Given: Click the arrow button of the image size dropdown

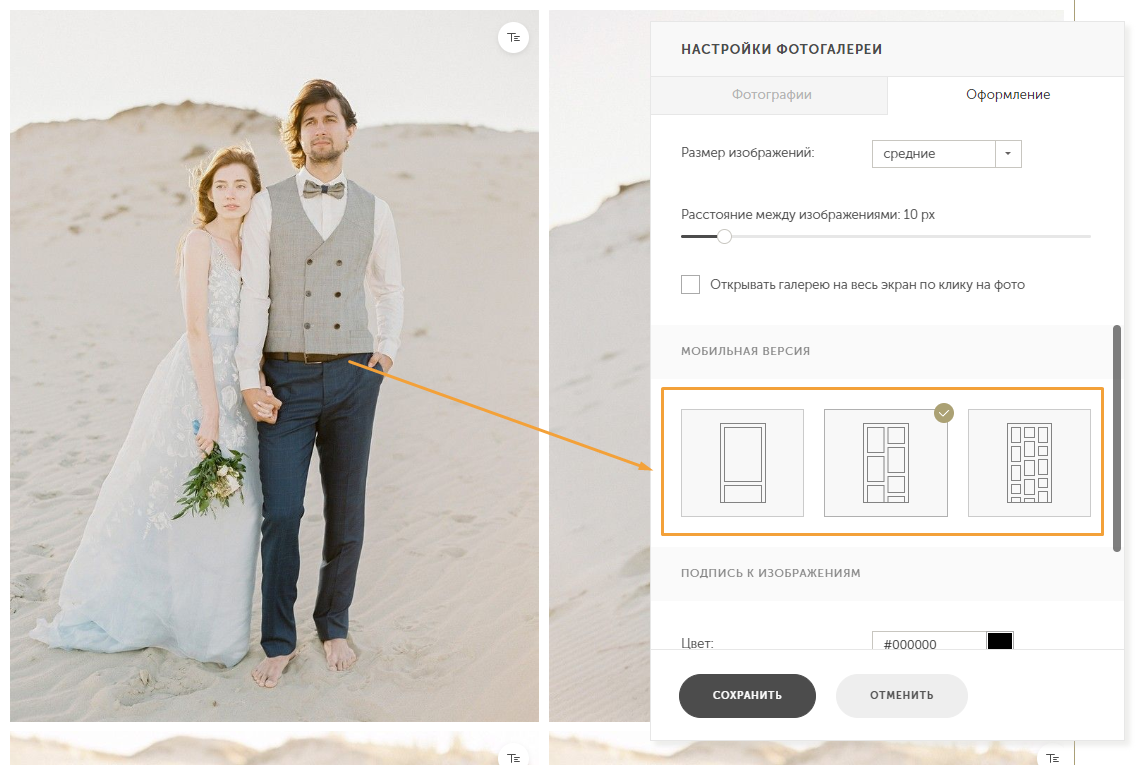Looking at the screenshot, I should click(1008, 154).
